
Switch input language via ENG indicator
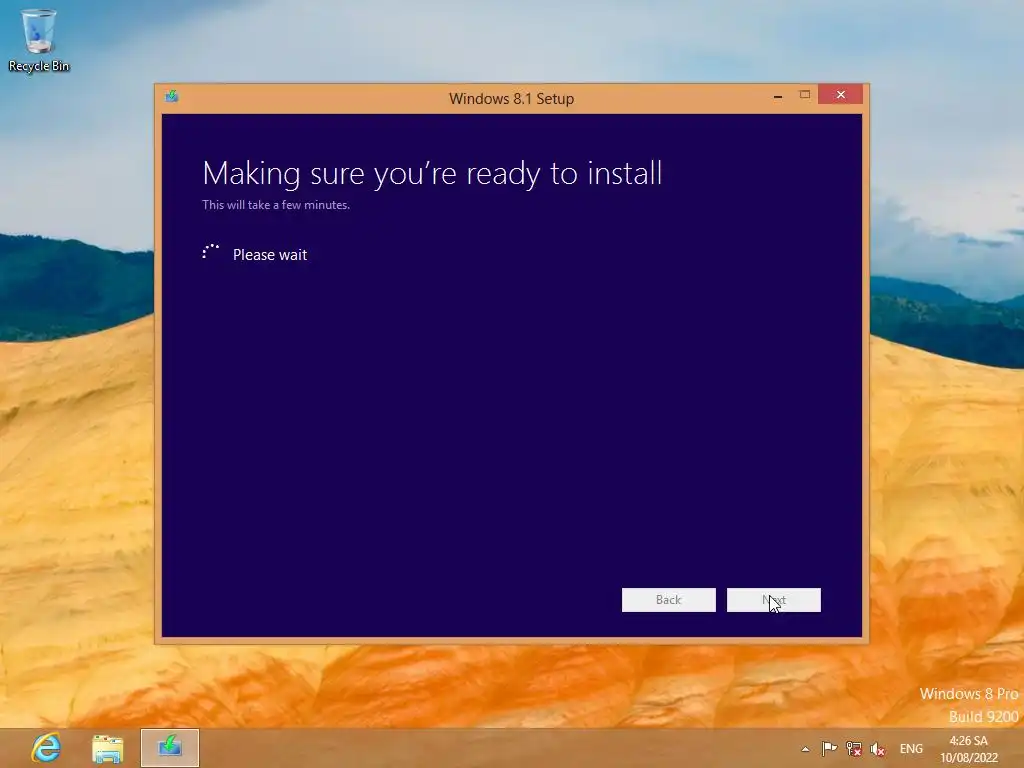[911, 748]
